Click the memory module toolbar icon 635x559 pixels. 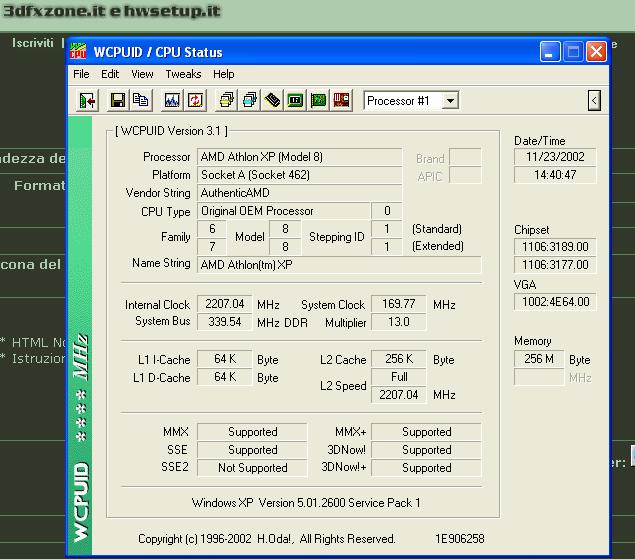click(x=272, y=100)
